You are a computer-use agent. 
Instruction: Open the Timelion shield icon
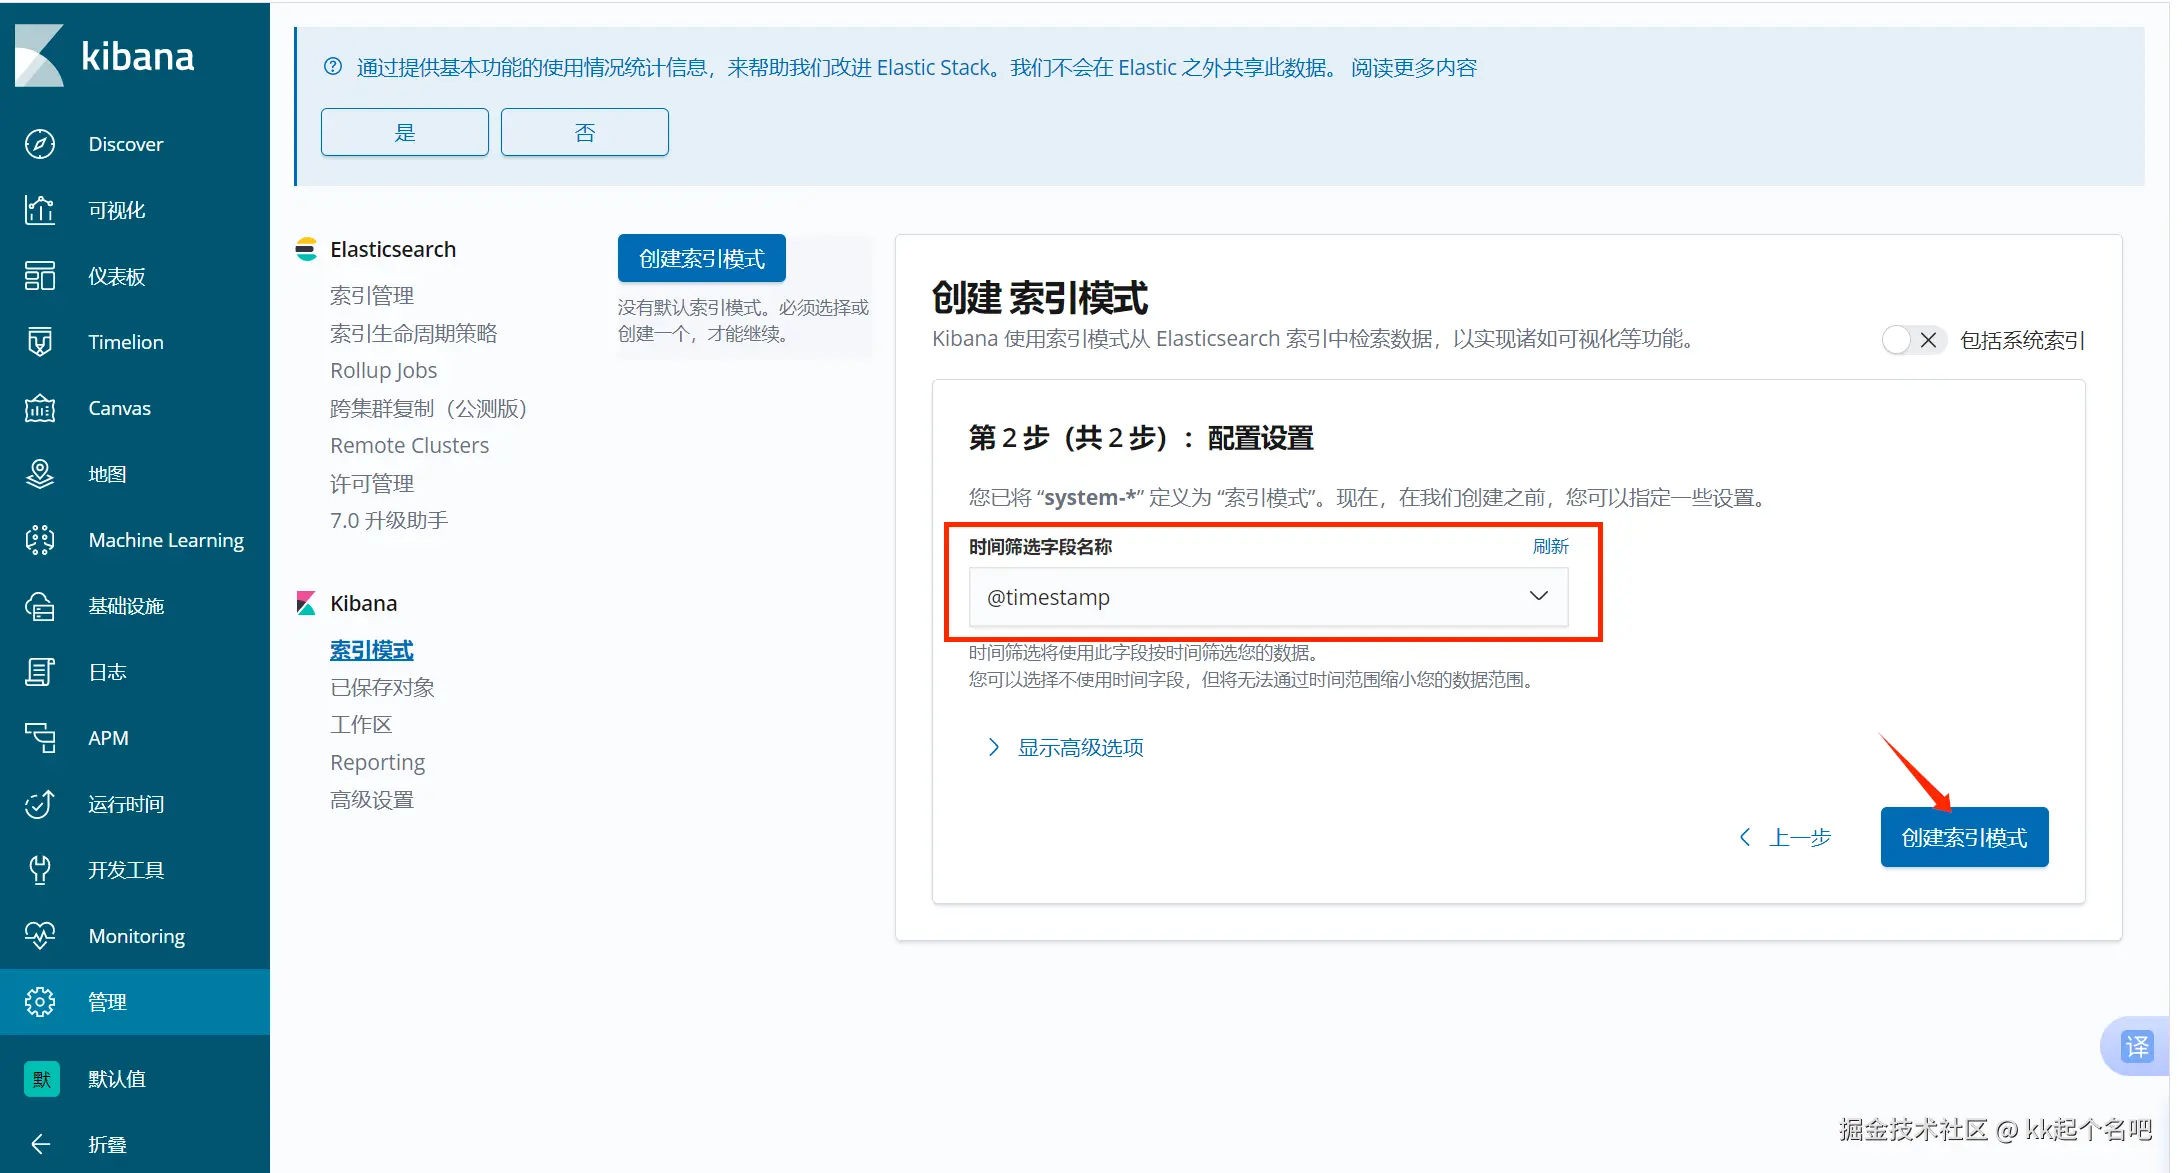(x=40, y=342)
